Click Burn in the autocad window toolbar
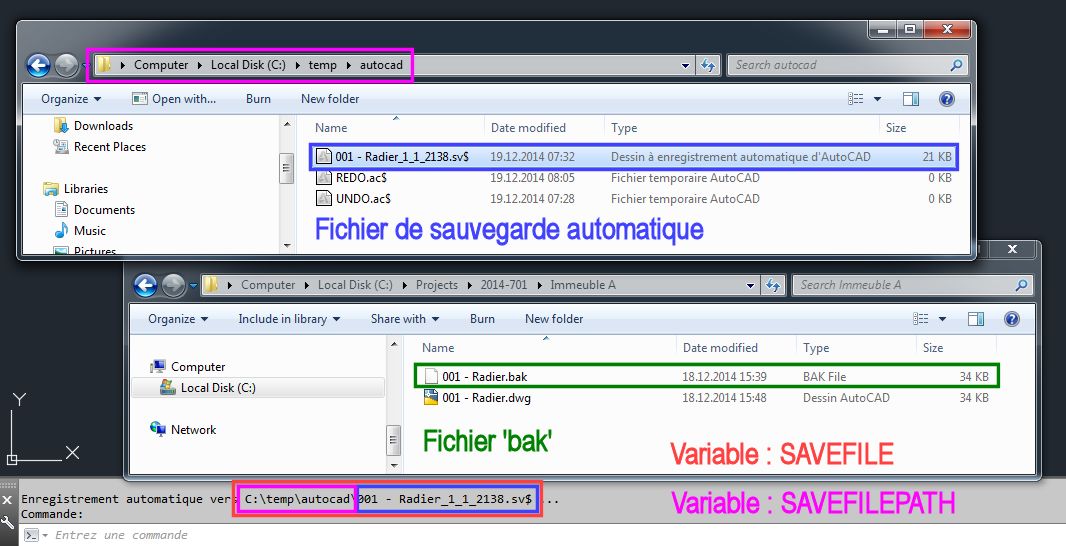The height and width of the screenshot is (546, 1066). (x=258, y=99)
